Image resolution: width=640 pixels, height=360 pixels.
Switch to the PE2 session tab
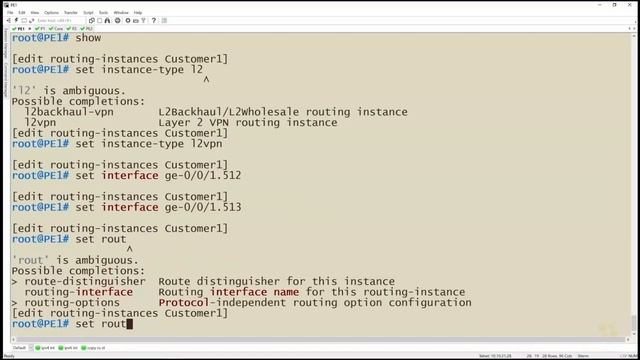pos(87,29)
